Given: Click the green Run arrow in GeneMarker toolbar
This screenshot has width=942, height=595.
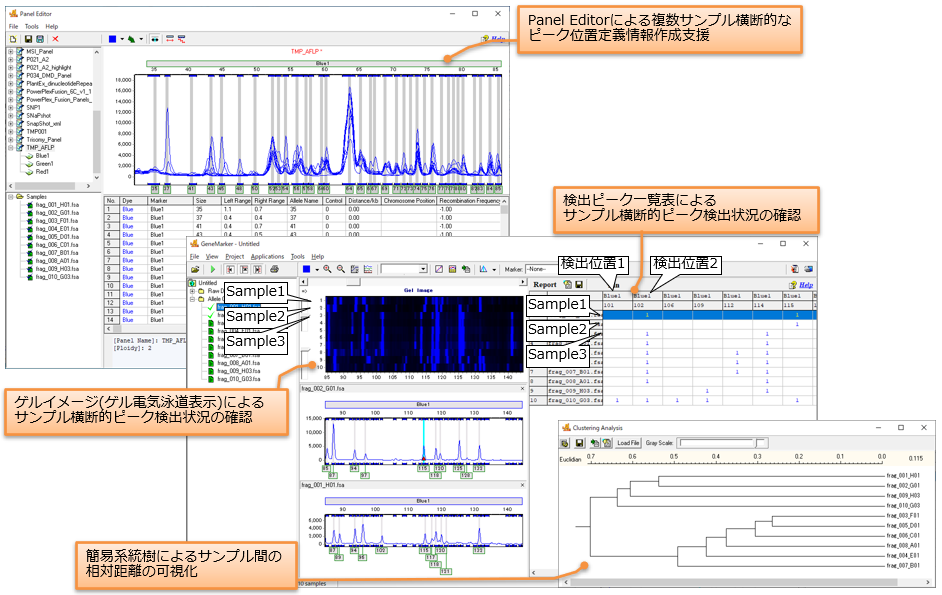Looking at the screenshot, I should 213,269.
